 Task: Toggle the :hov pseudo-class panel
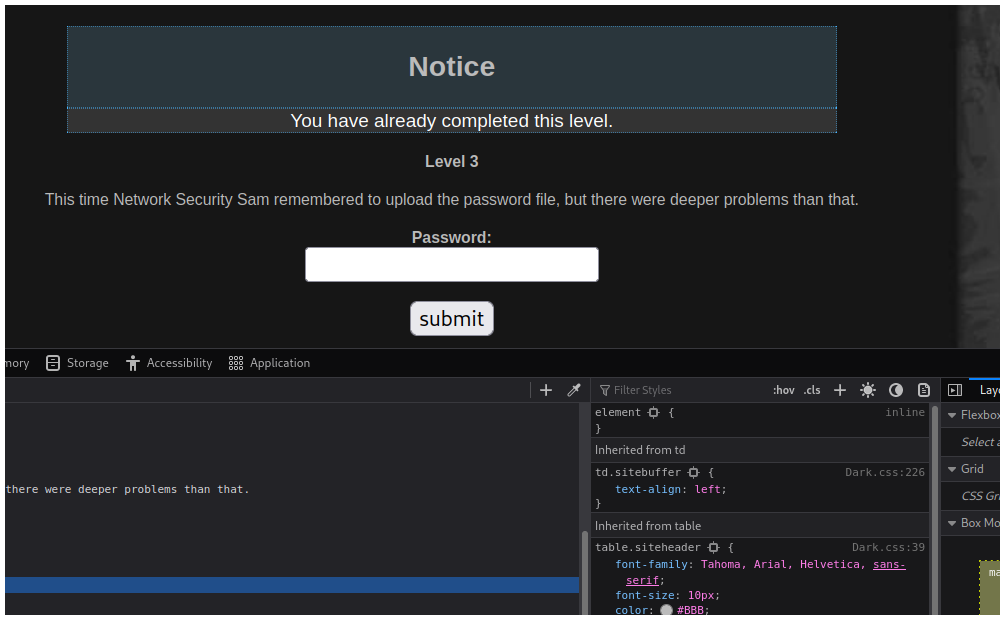click(783, 390)
